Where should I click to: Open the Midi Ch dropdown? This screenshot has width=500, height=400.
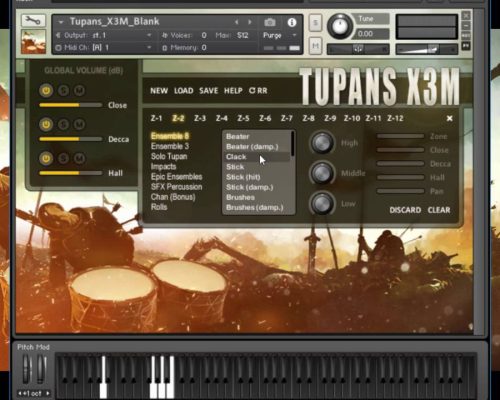point(104,48)
